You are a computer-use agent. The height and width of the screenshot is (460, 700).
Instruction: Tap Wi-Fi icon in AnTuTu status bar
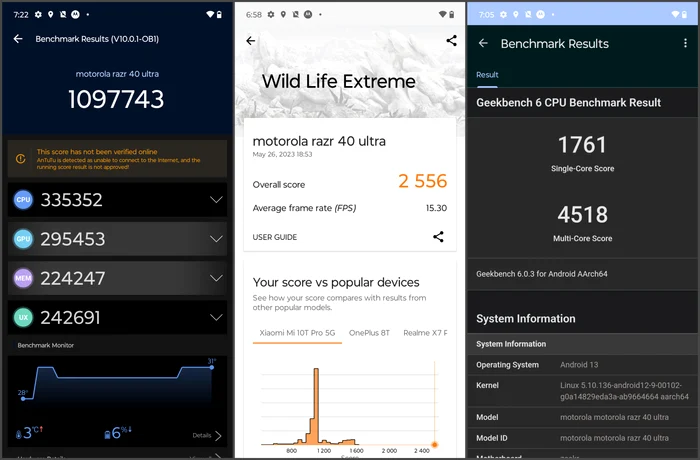click(x=210, y=14)
